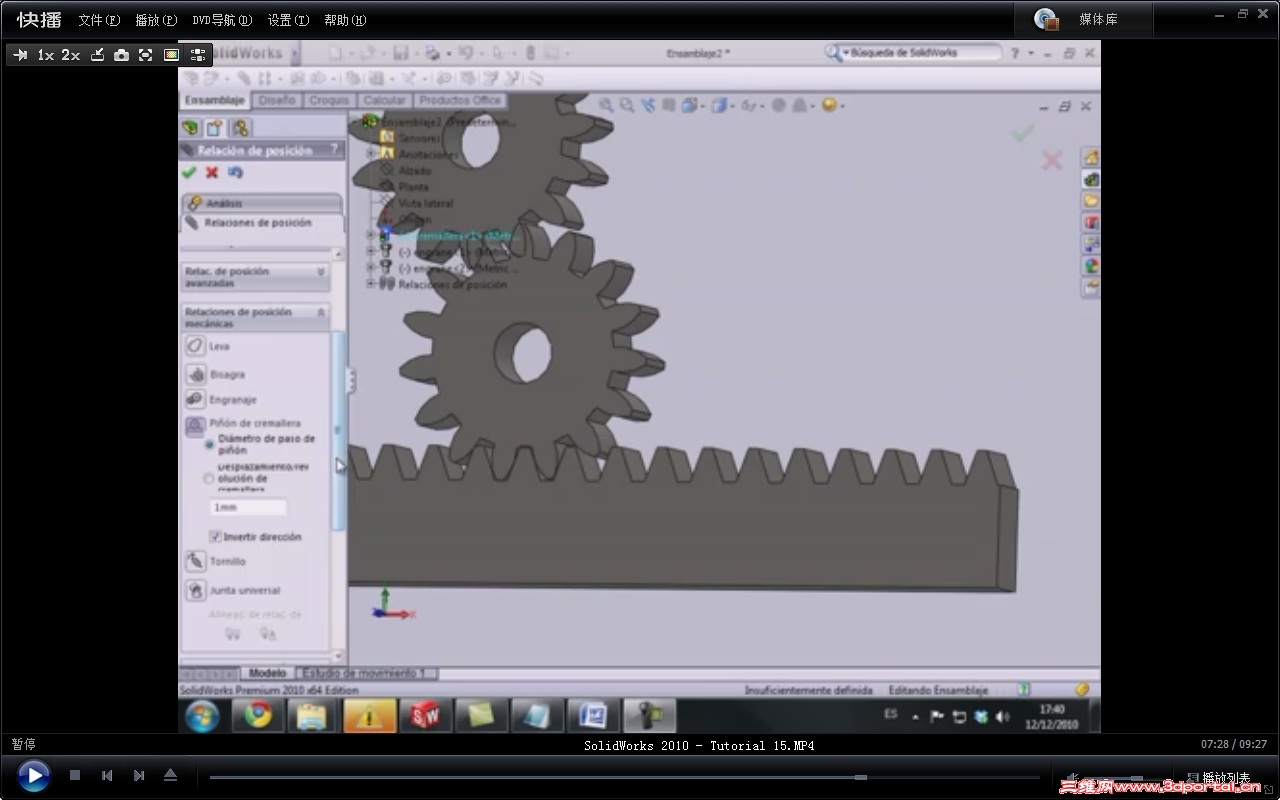Open the playback settings overlay icon
Screen dimensions: 1280x800
(x=197, y=55)
